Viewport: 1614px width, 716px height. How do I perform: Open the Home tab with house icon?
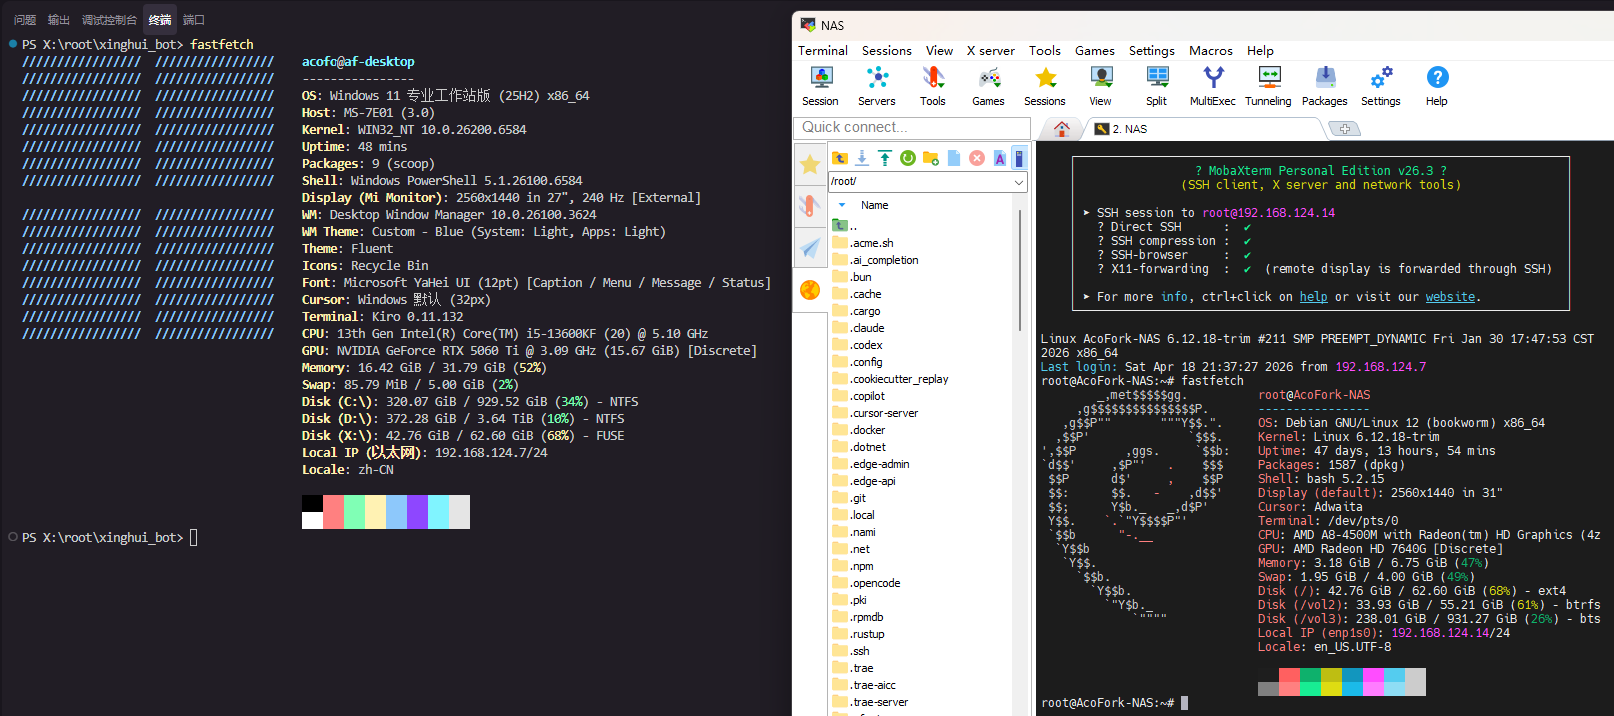[1062, 129]
